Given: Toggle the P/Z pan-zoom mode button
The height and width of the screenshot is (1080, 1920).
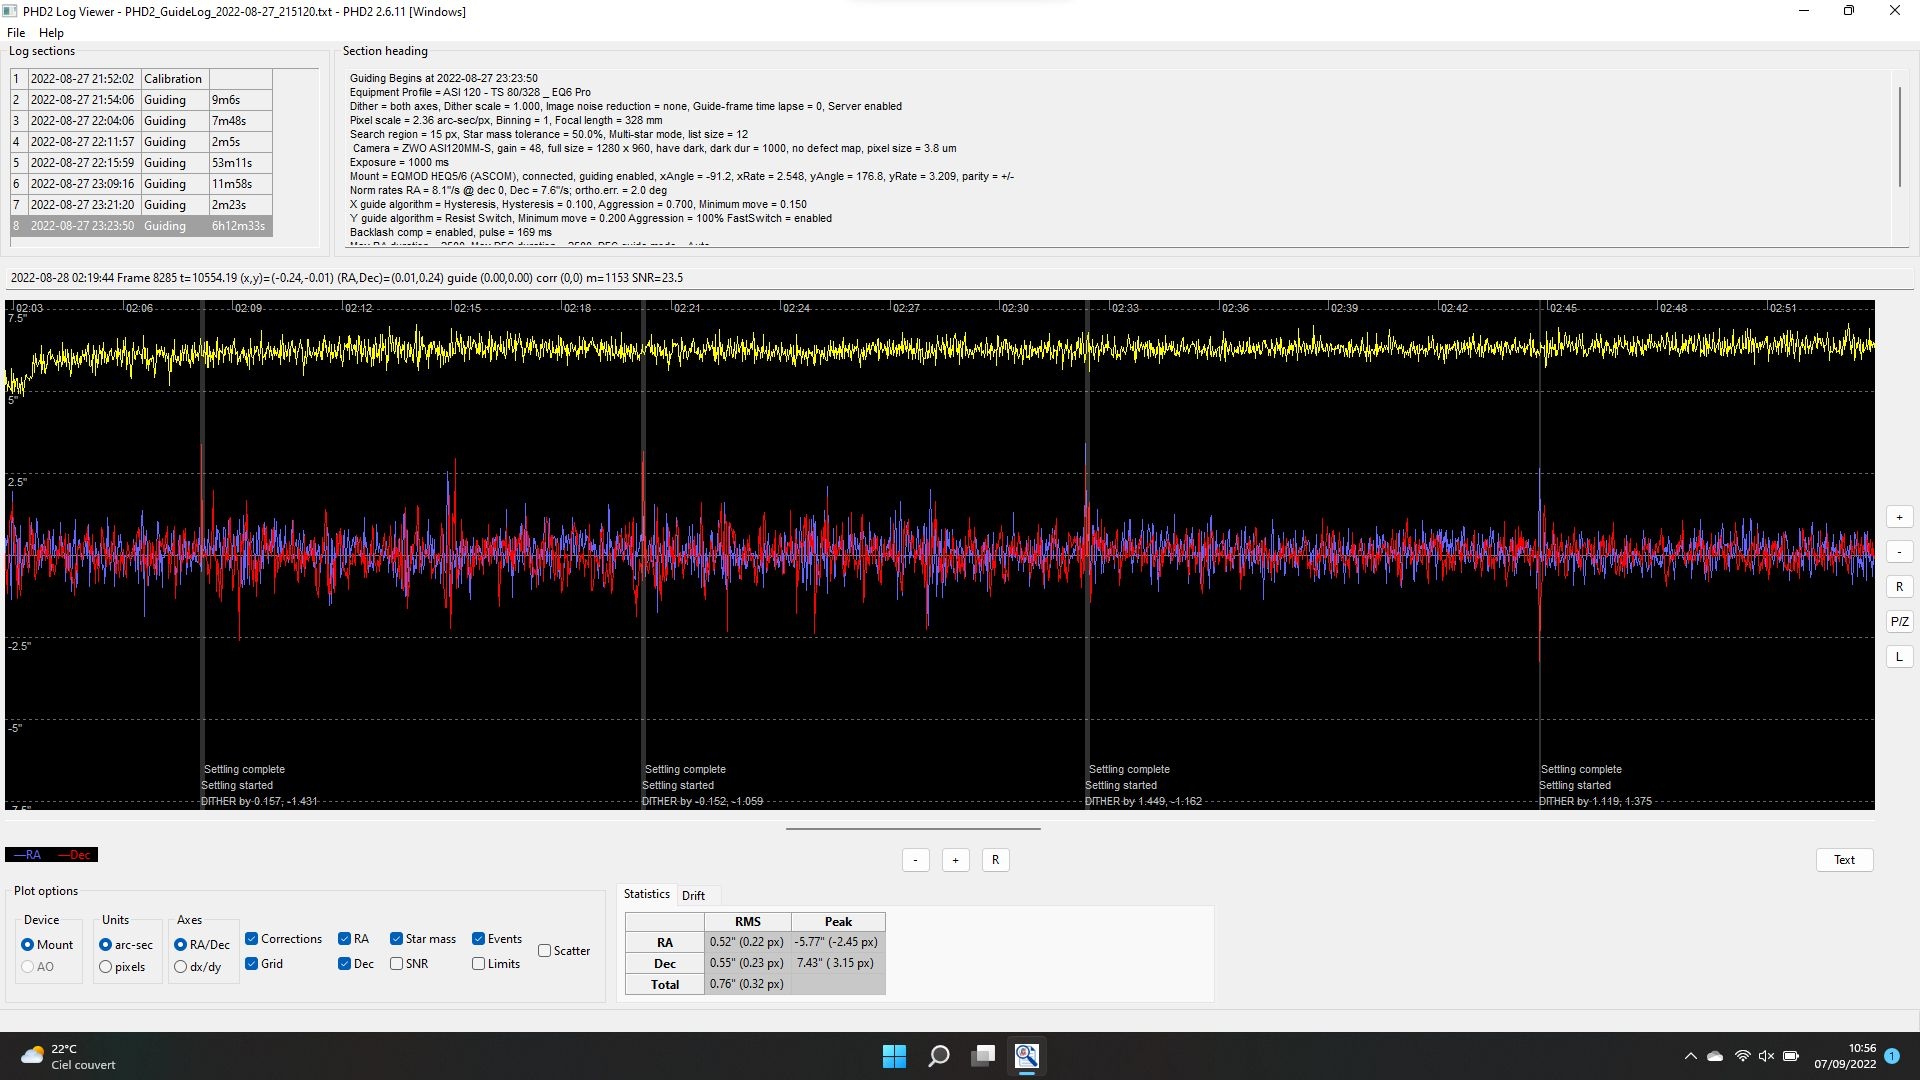Looking at the screenshot, I should [x=1899, y=622].
